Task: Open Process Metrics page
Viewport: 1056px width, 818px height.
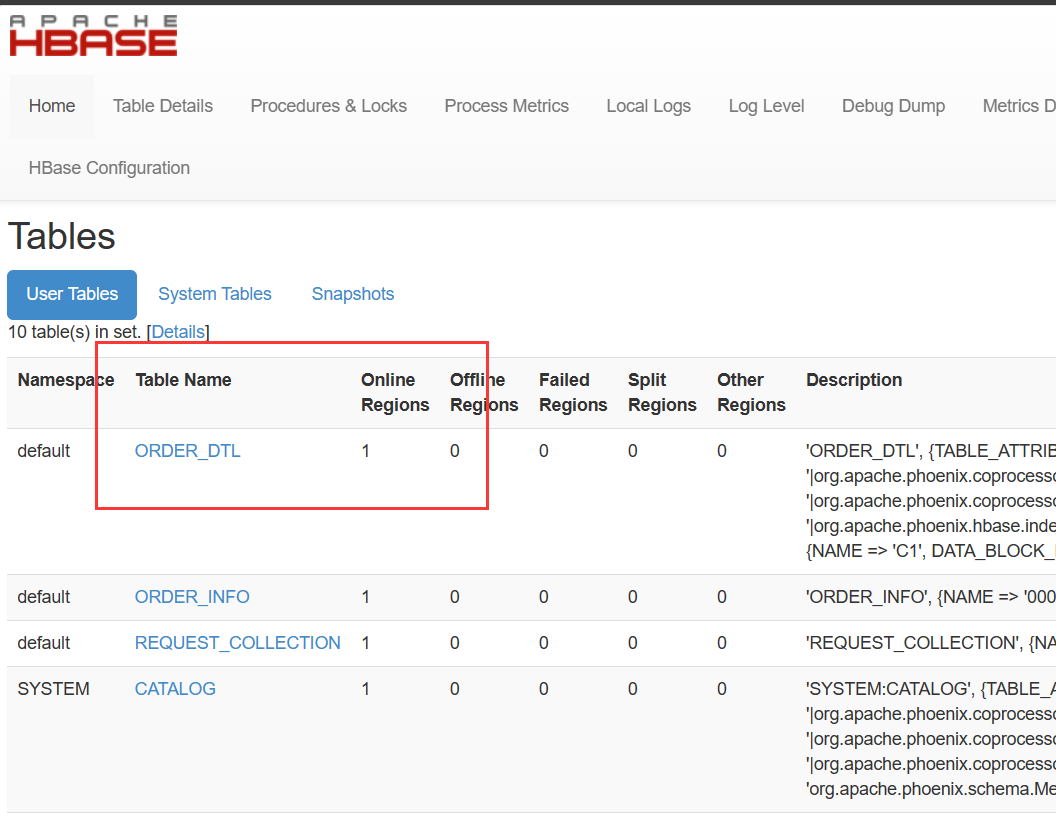Action: point(506,106)
